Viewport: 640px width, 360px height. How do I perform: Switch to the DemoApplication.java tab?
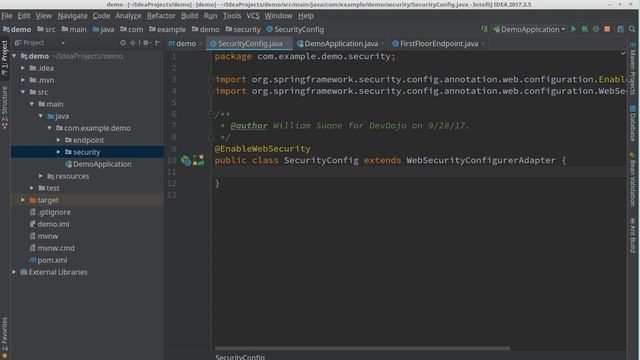341,44
